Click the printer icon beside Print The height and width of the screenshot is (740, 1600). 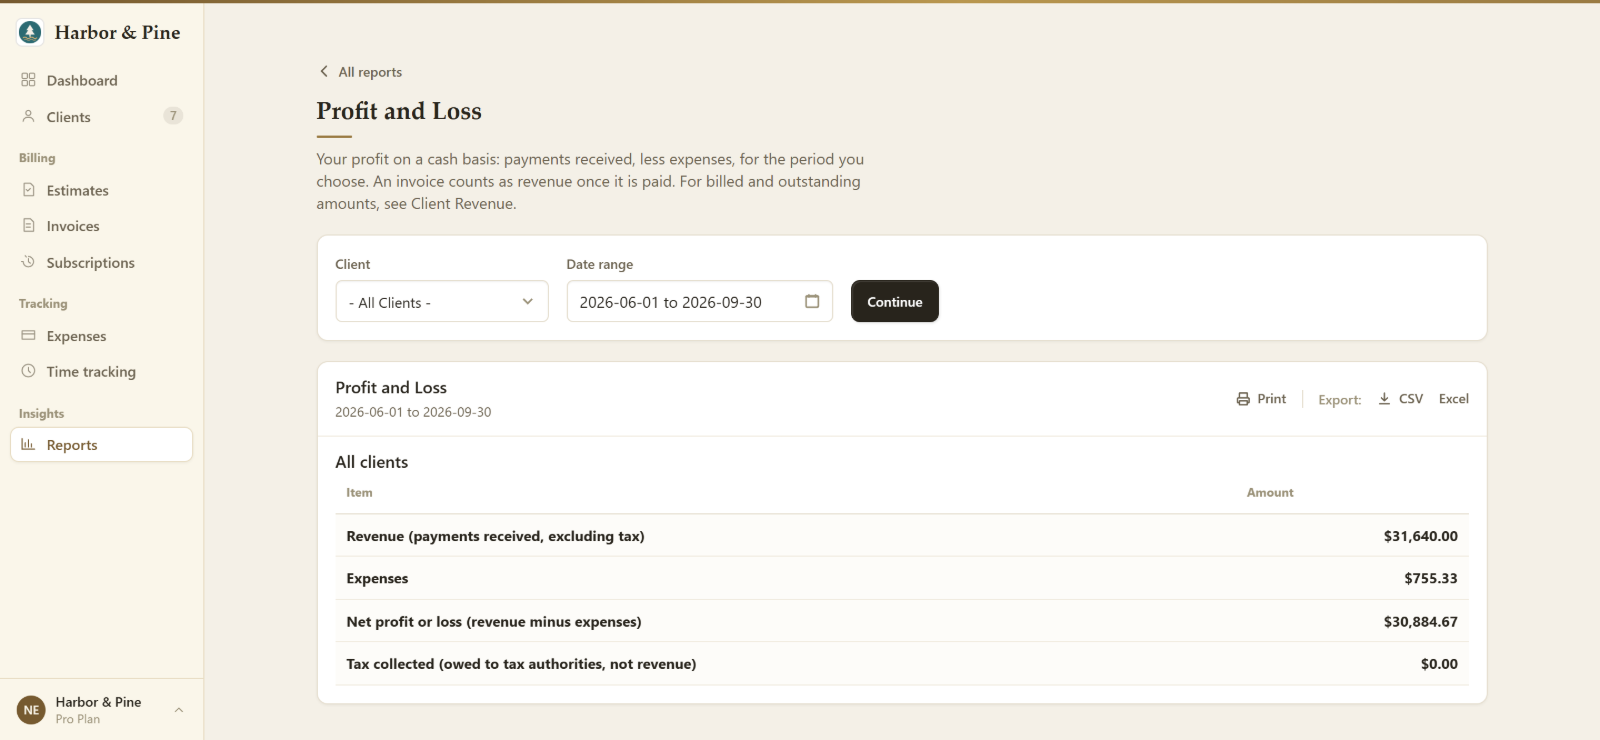point(1243,399)
